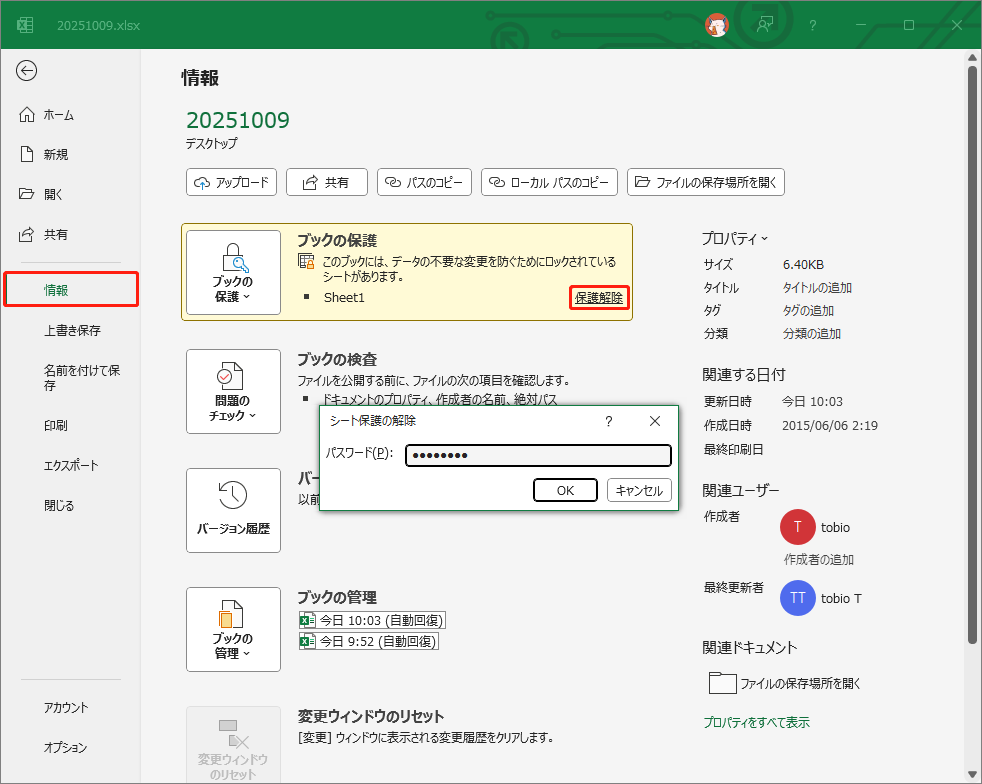Viewport: 982px width, 784px height.
Task: Click OK in the password dialog
Action: pos(565,490)
